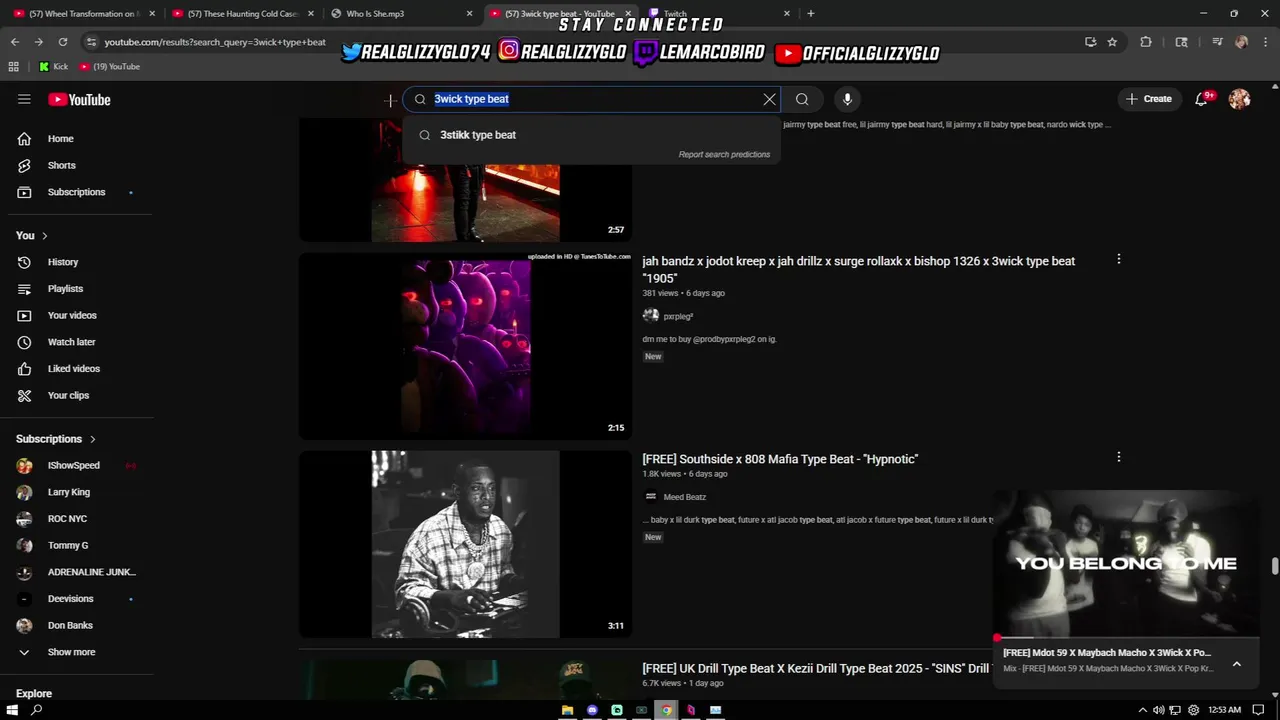The width and height of the screenshot is (1280, 720).
Task: Switch to These Haunting Cold Cases tab
Action: click(243, 14)
